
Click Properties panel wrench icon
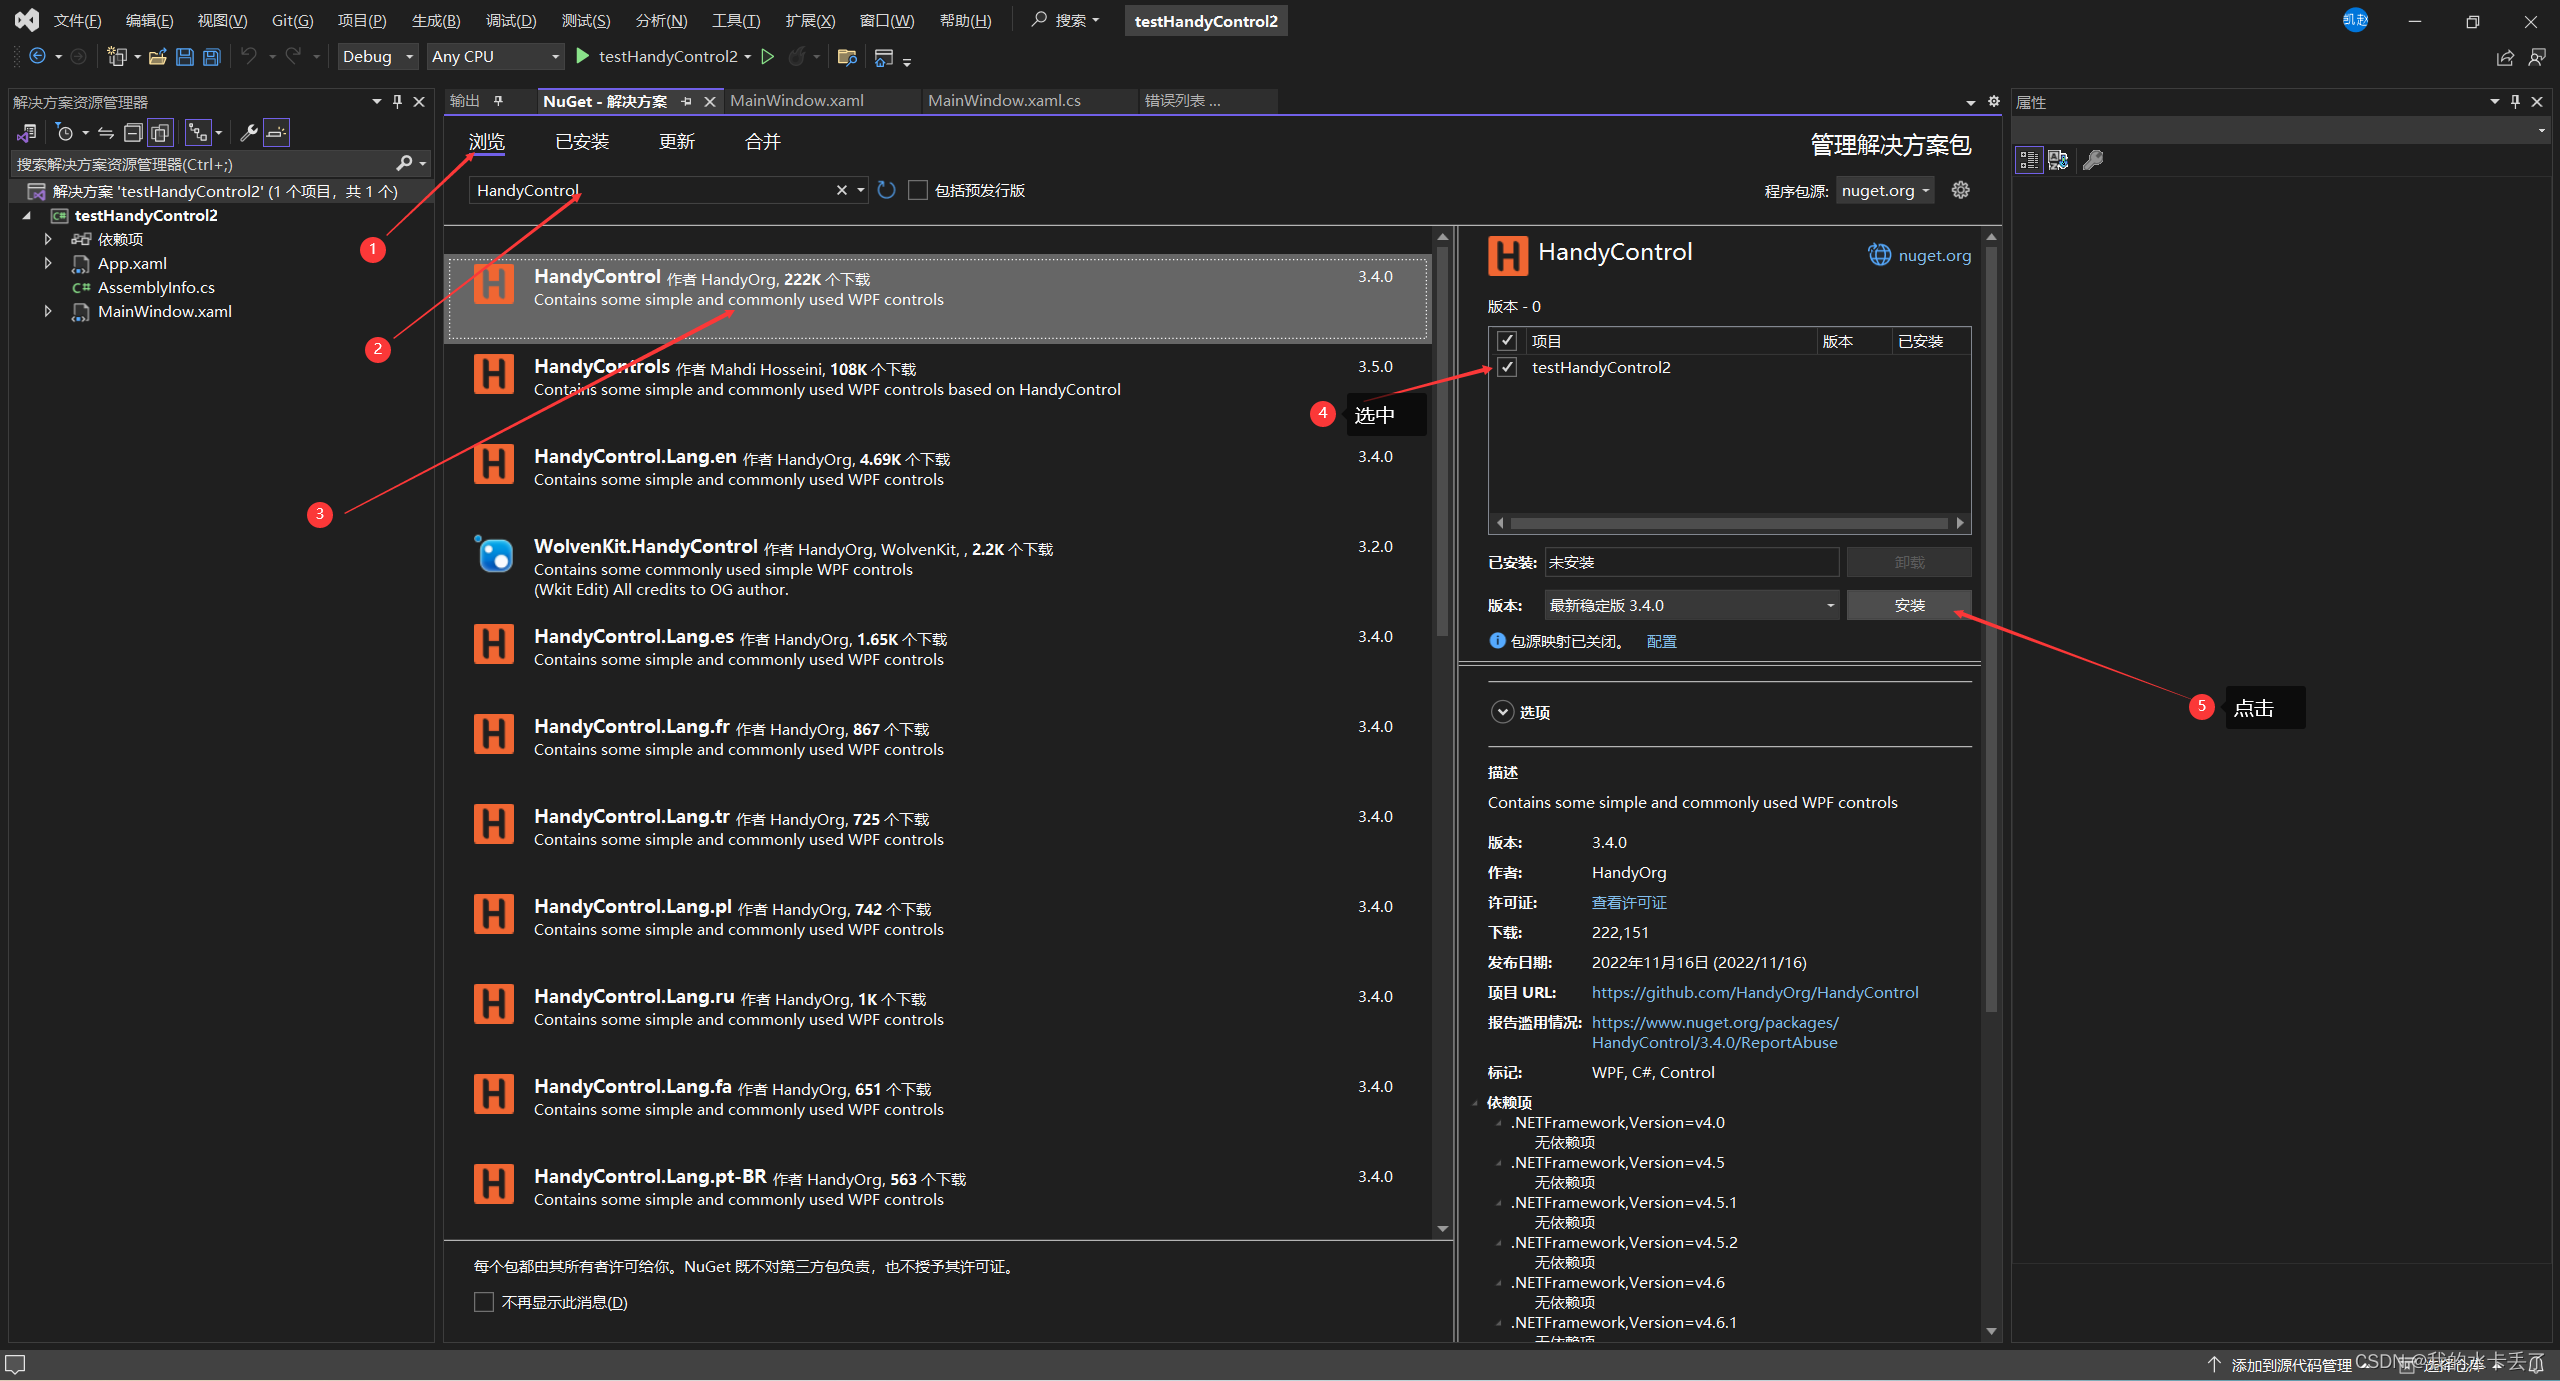2093,160
